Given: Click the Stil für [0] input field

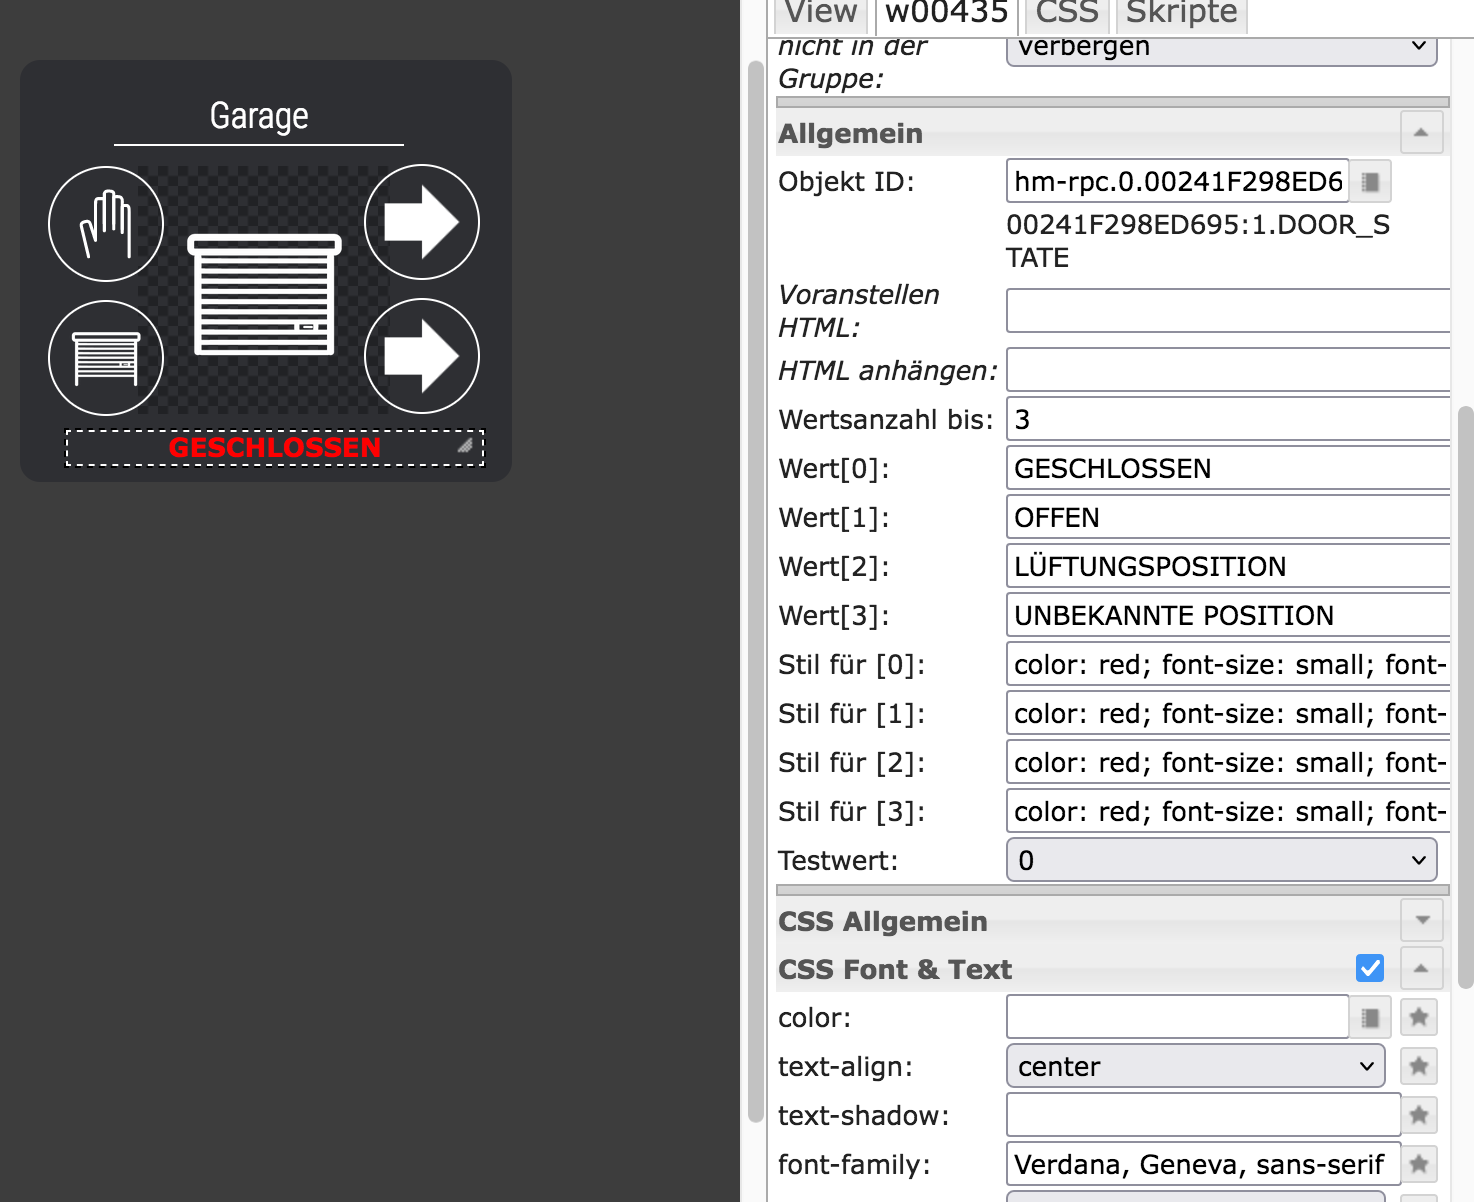Looking at the screenshot, I should click(x=1228, y=664).
